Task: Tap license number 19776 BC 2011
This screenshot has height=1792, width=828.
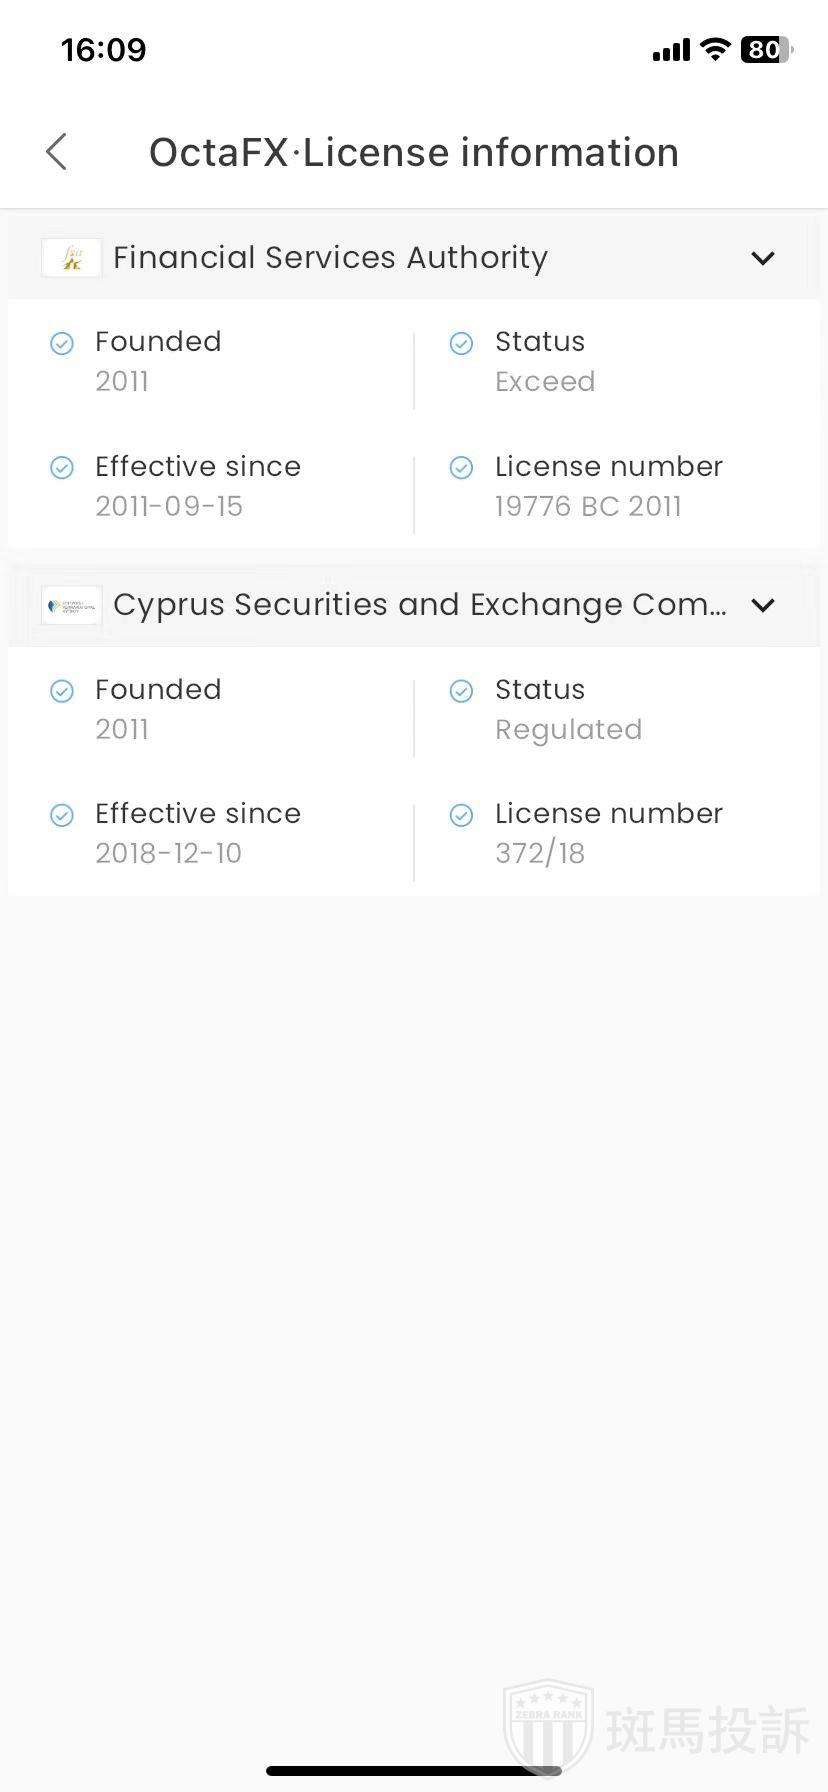Action: (588, 506)
